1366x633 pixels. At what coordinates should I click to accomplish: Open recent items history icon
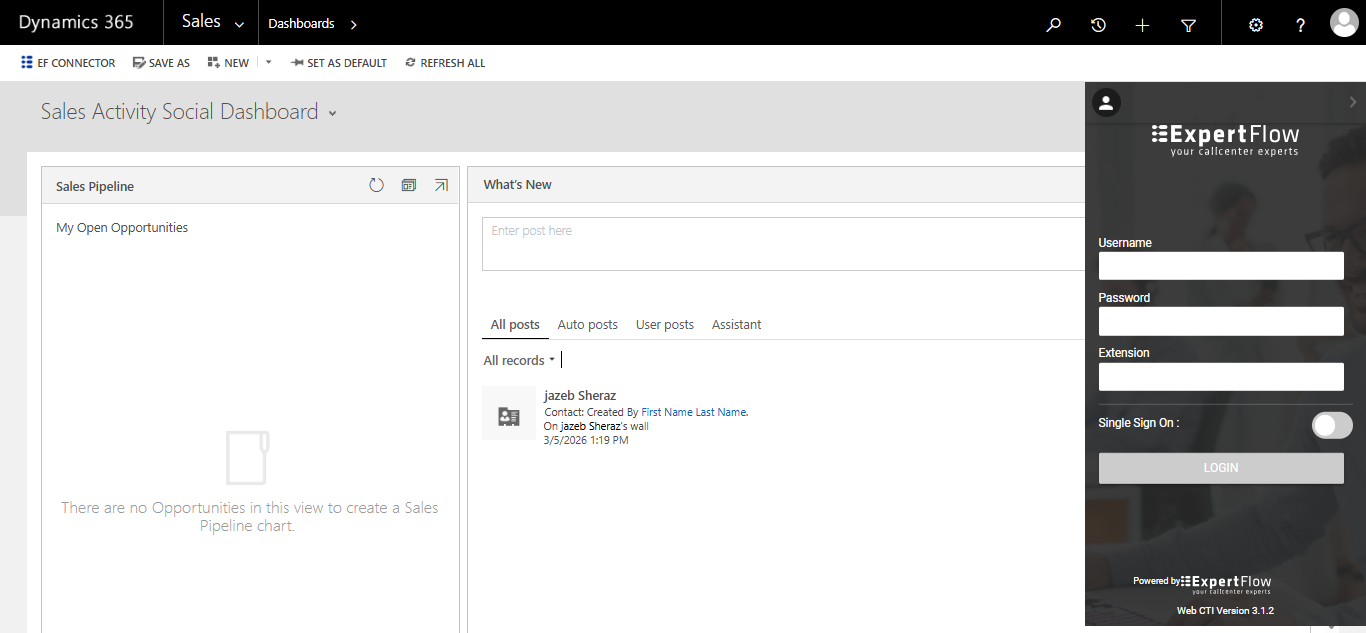point(1098,25)
